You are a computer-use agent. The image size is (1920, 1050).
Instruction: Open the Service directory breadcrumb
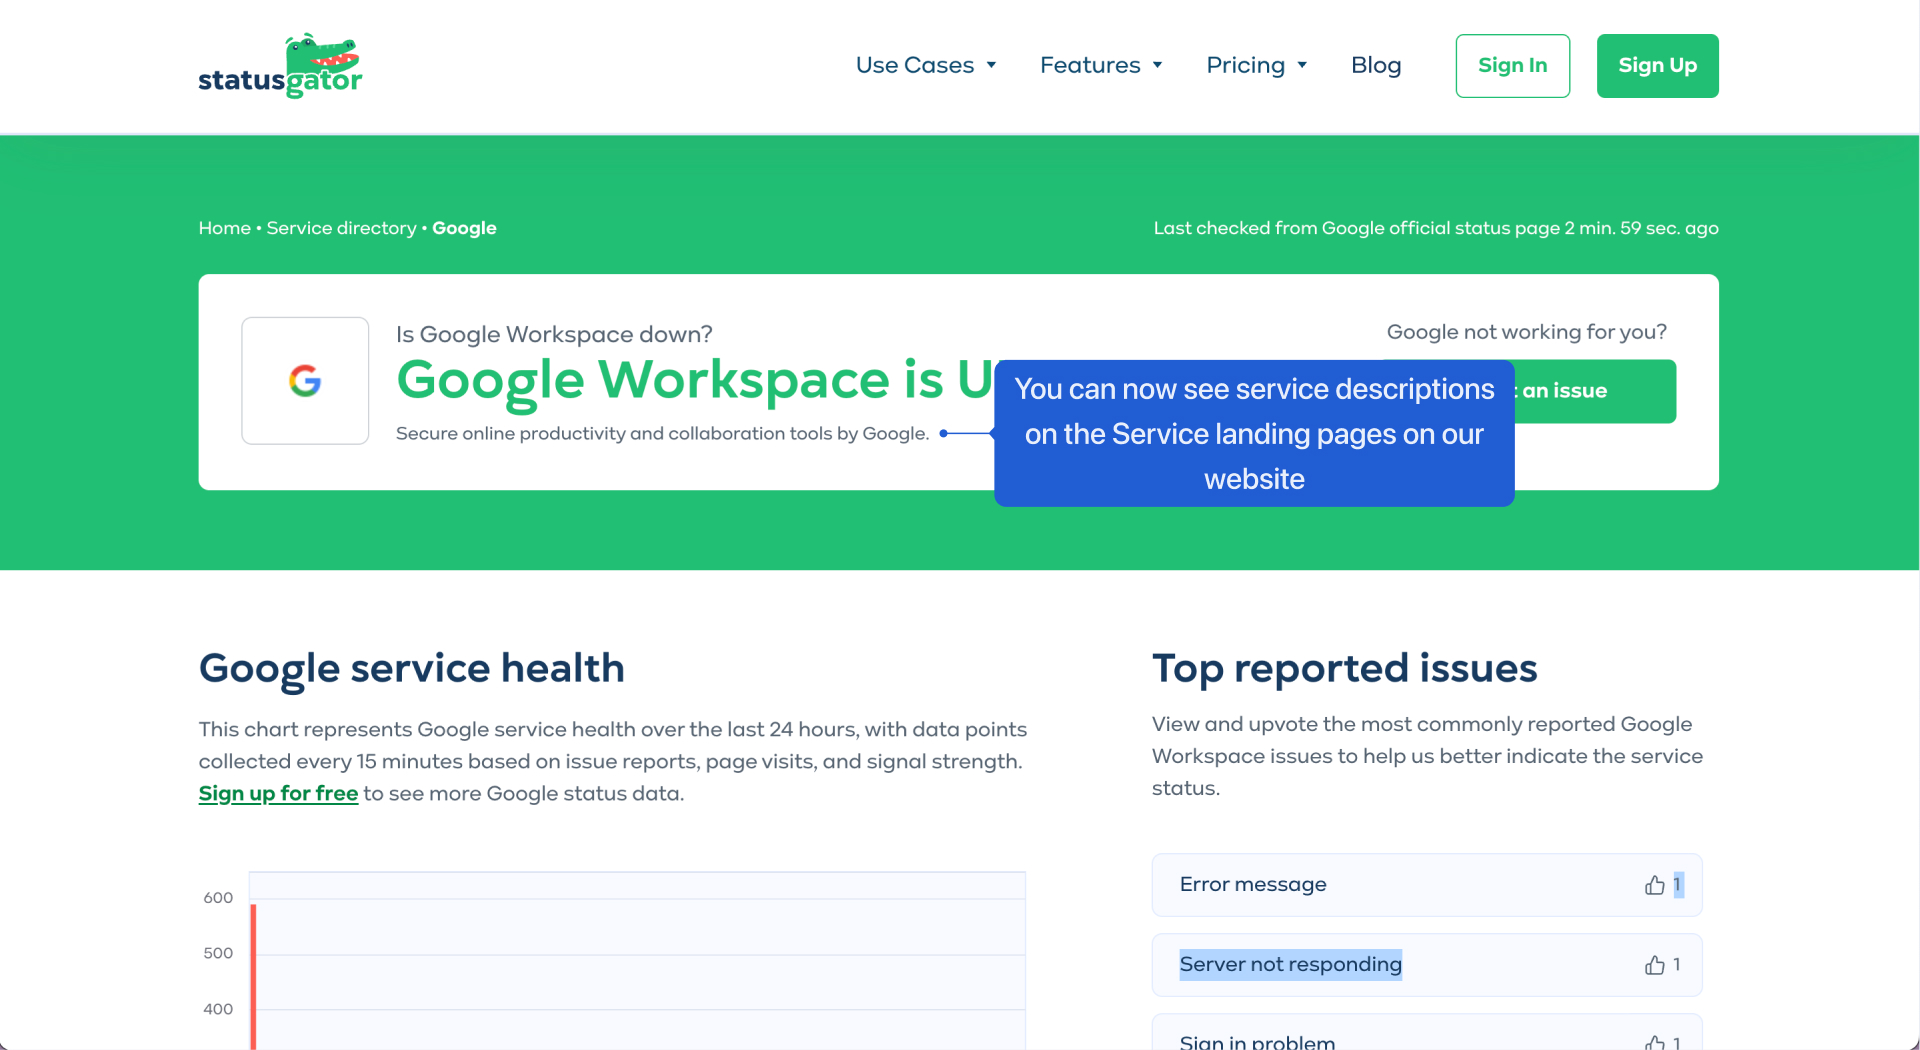pos(341,228)
